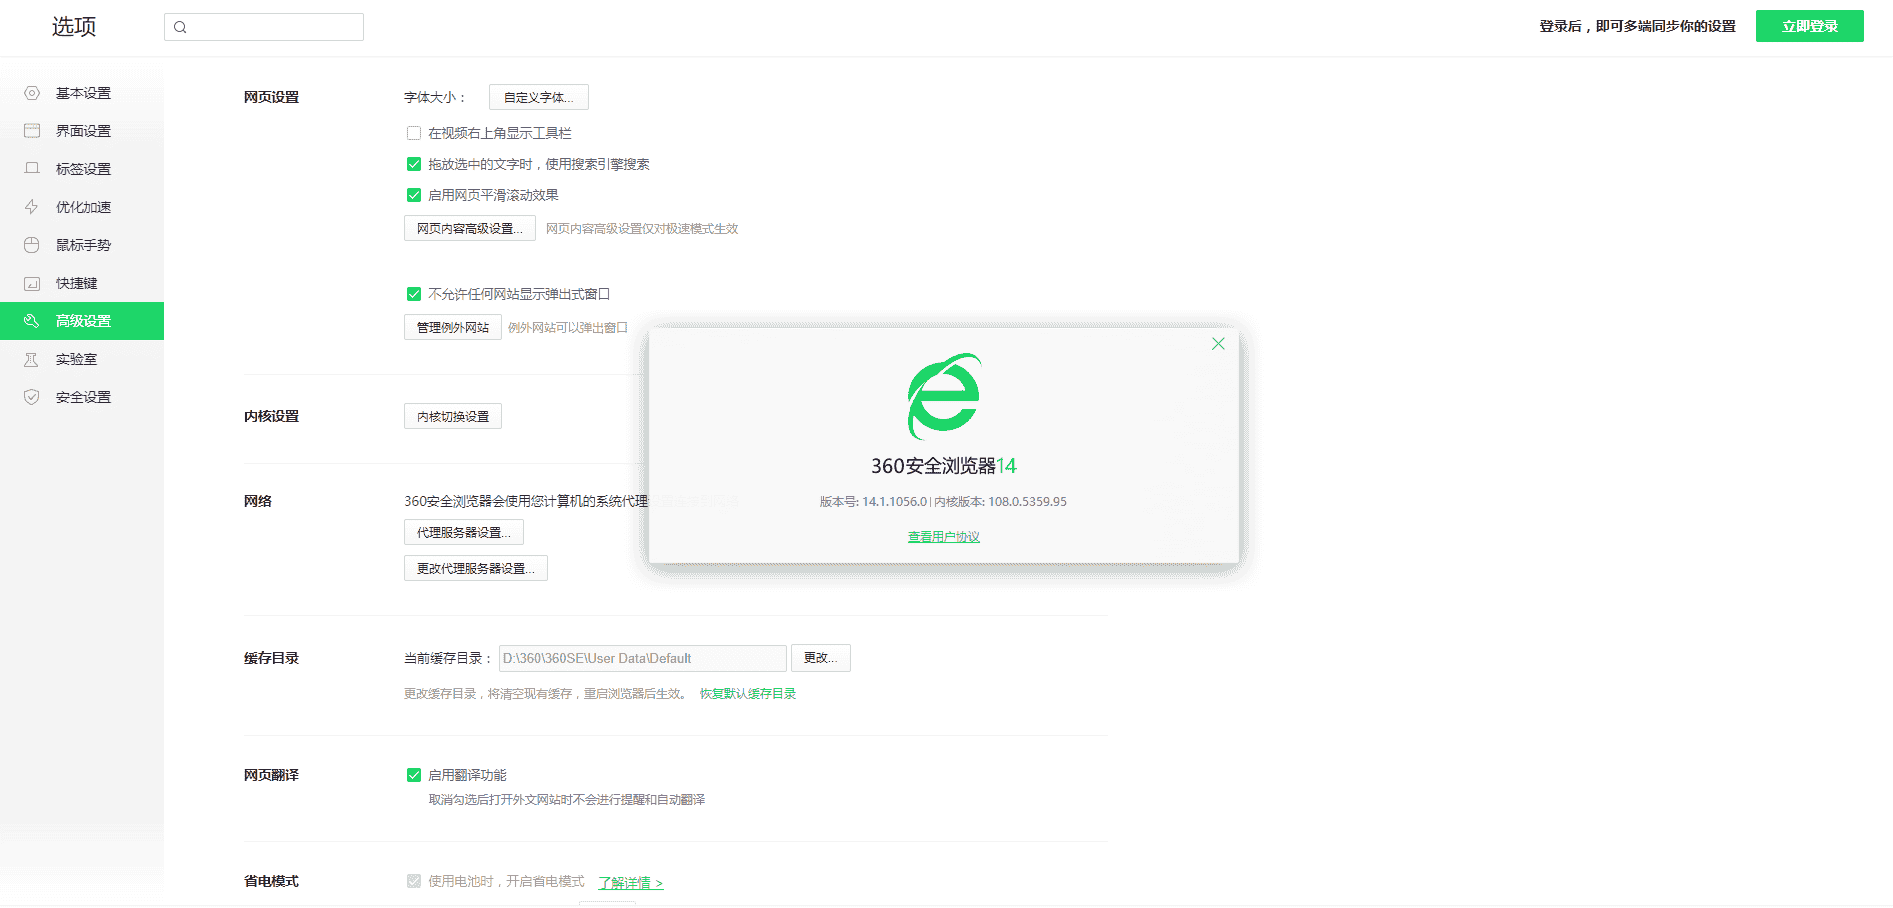Screen dimensions: 1893x908
Task: Select 实验室 label in sidebar
Action: coord(77,359)
